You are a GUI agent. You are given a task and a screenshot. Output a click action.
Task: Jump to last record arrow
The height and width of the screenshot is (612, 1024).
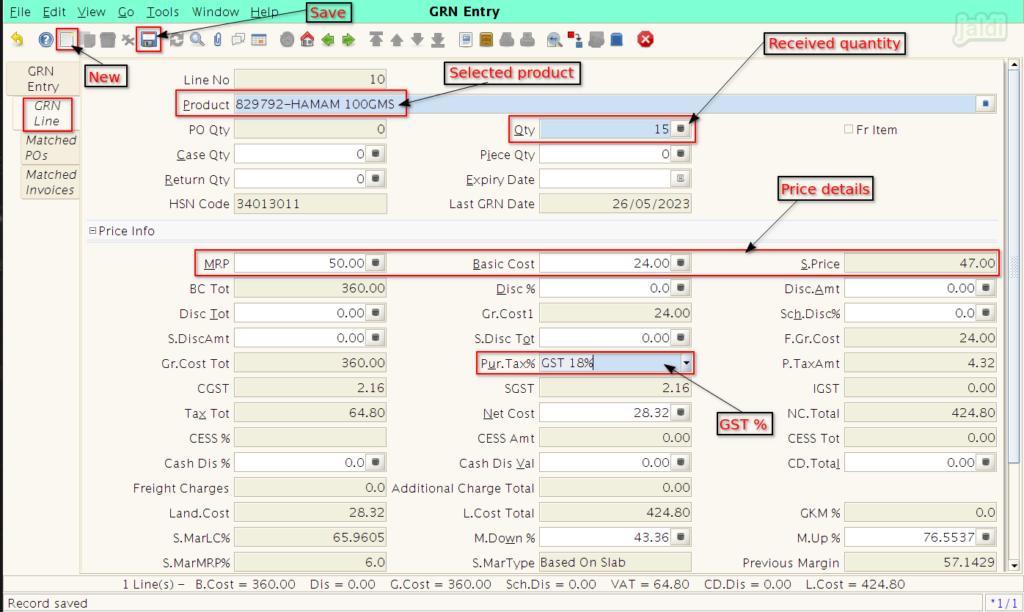438,40
